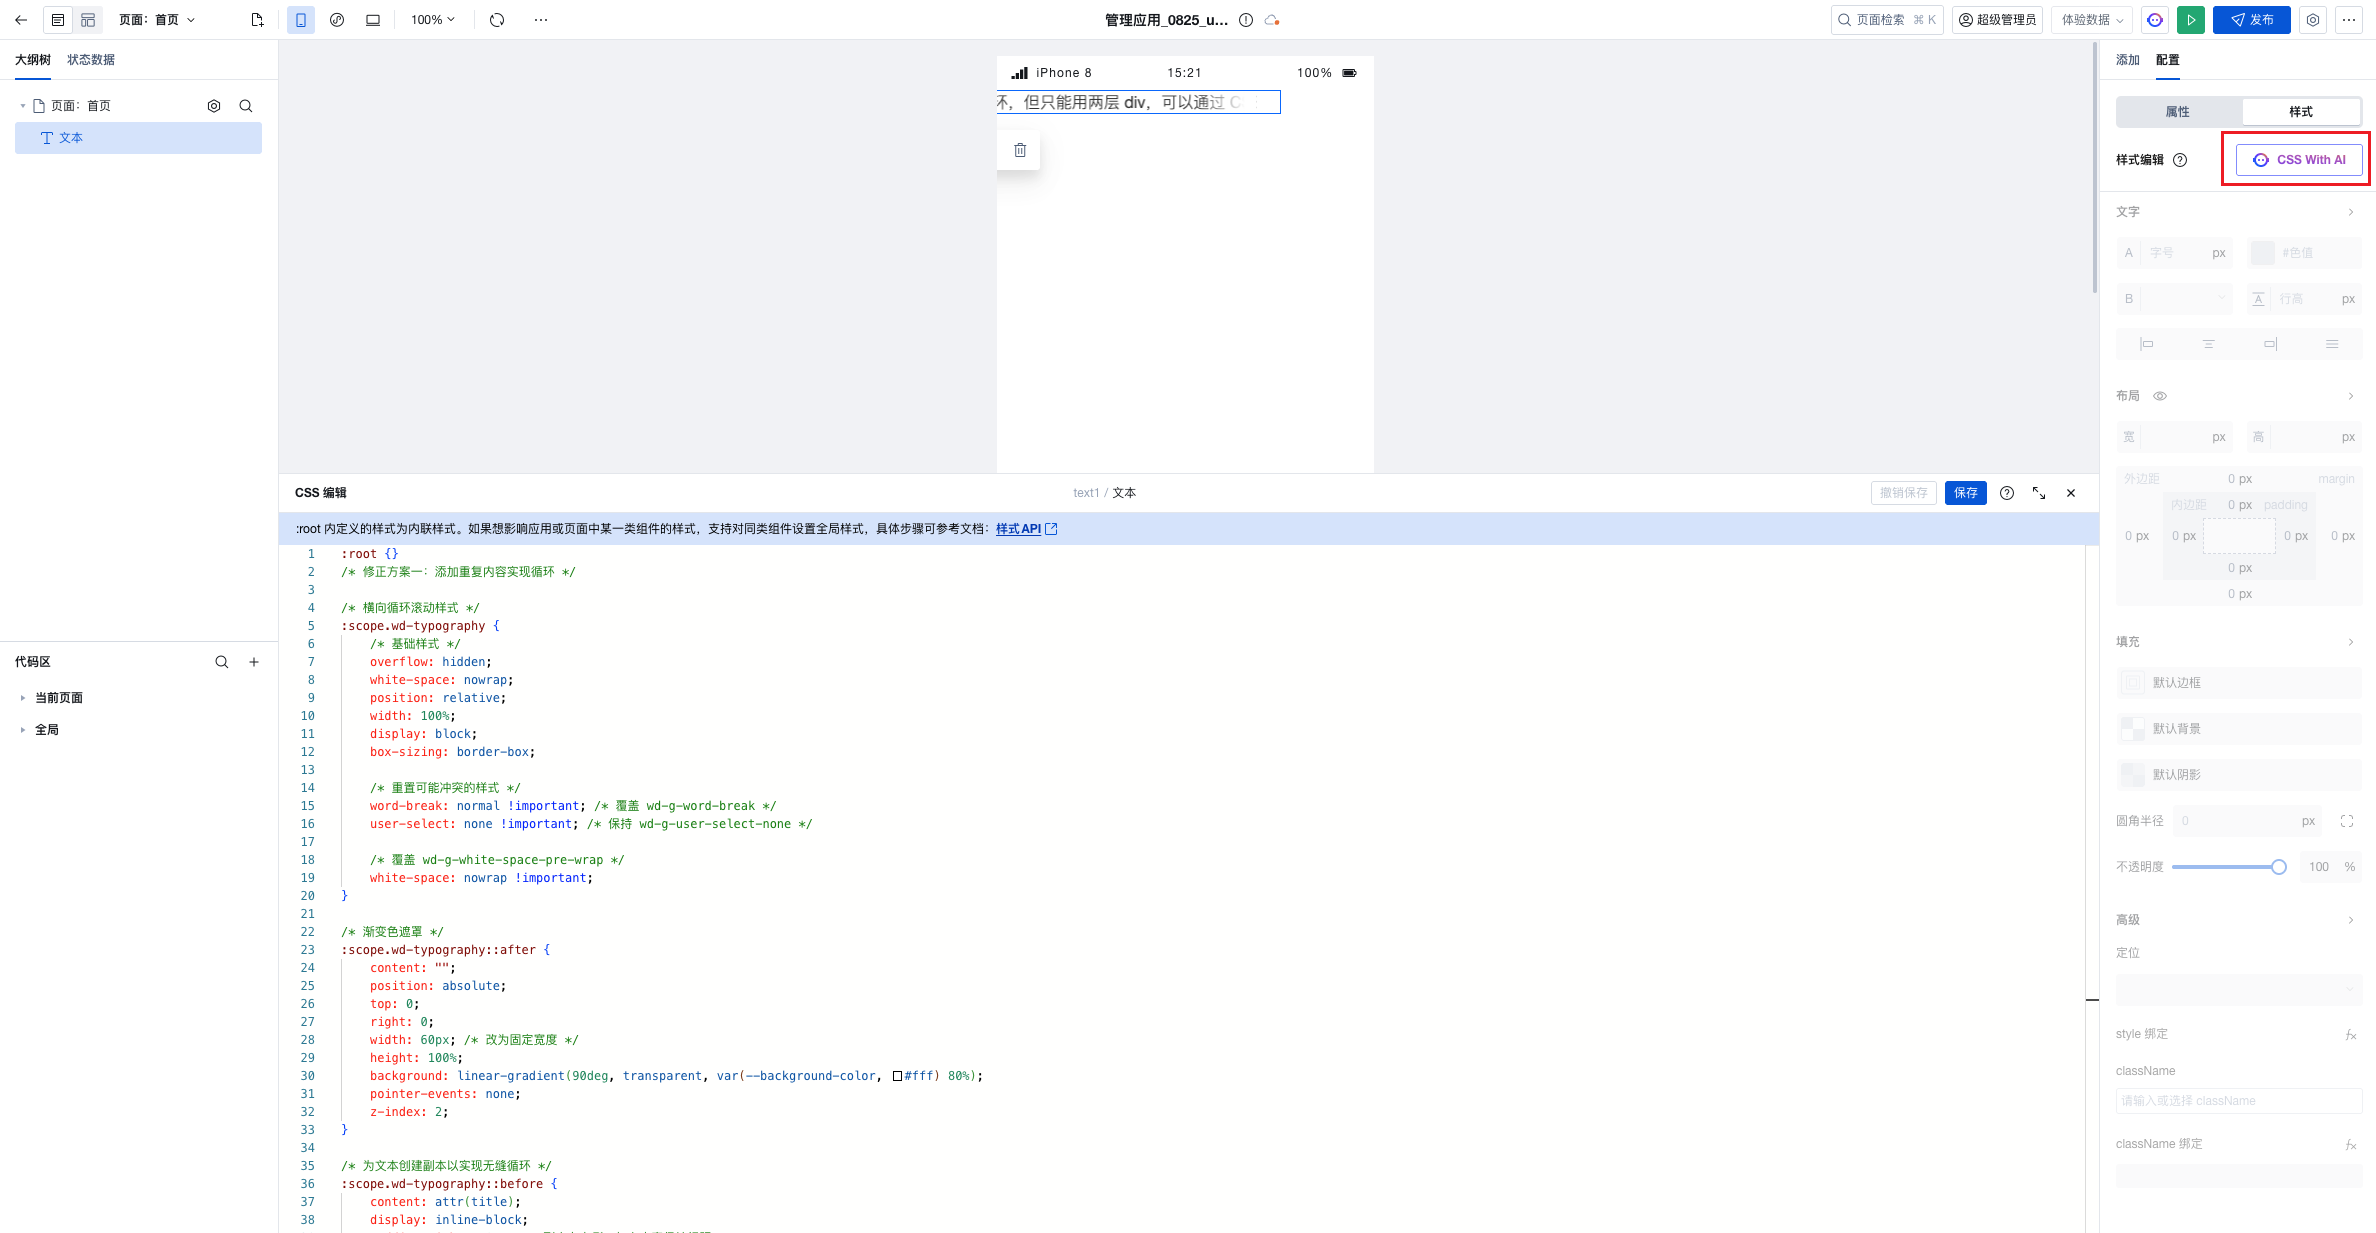Switch to the 状态数据 tab
The width and height of the screenshot is (2376, 1233).
91,60
